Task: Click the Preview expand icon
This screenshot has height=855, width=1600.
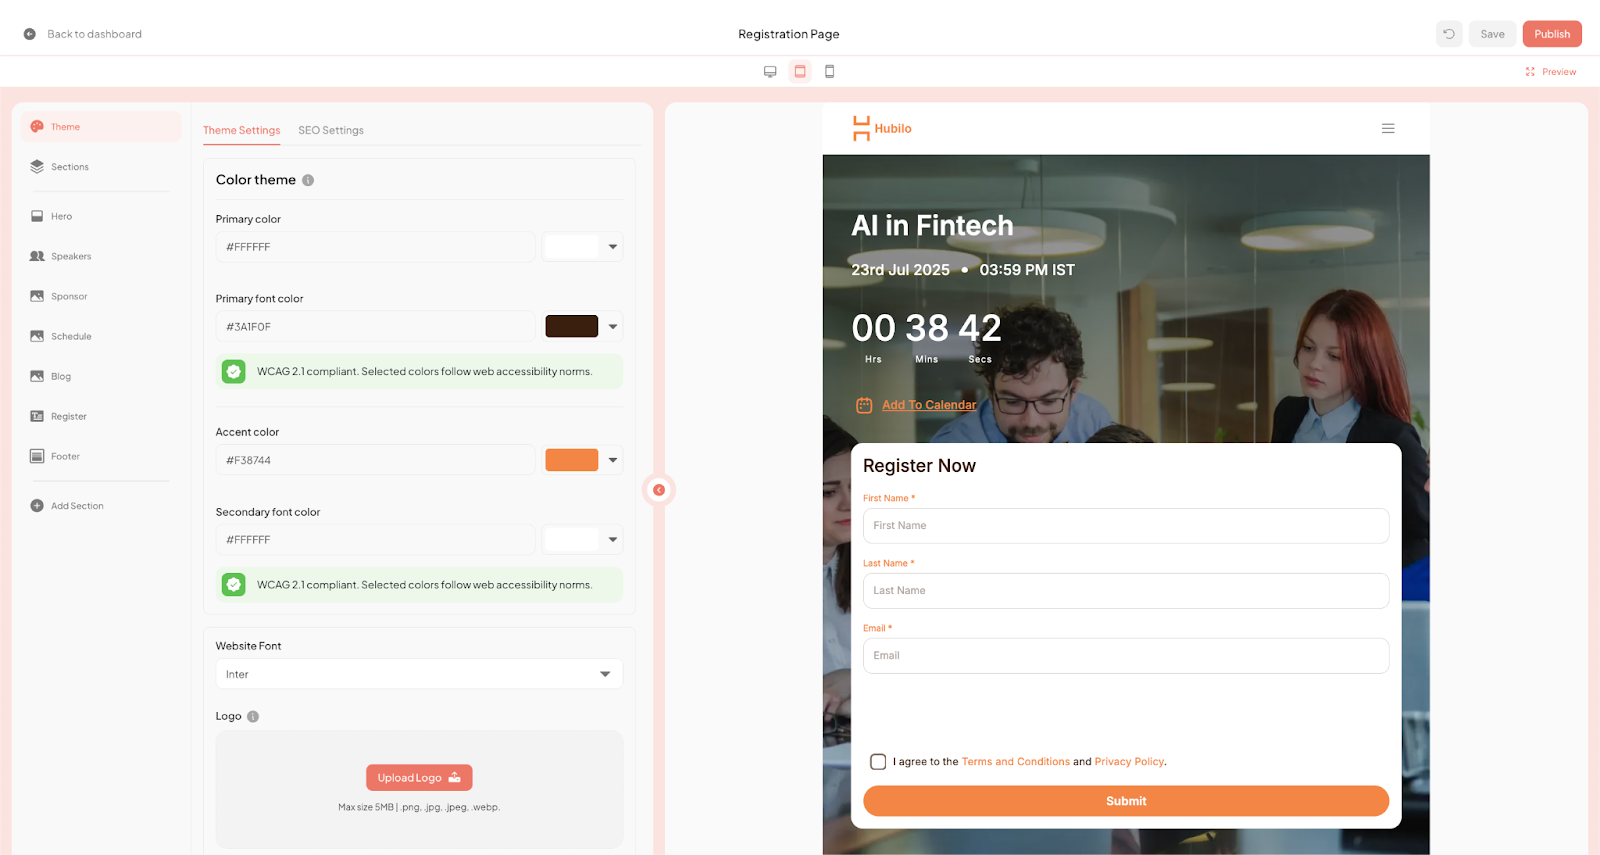Action: [1530, 72]
